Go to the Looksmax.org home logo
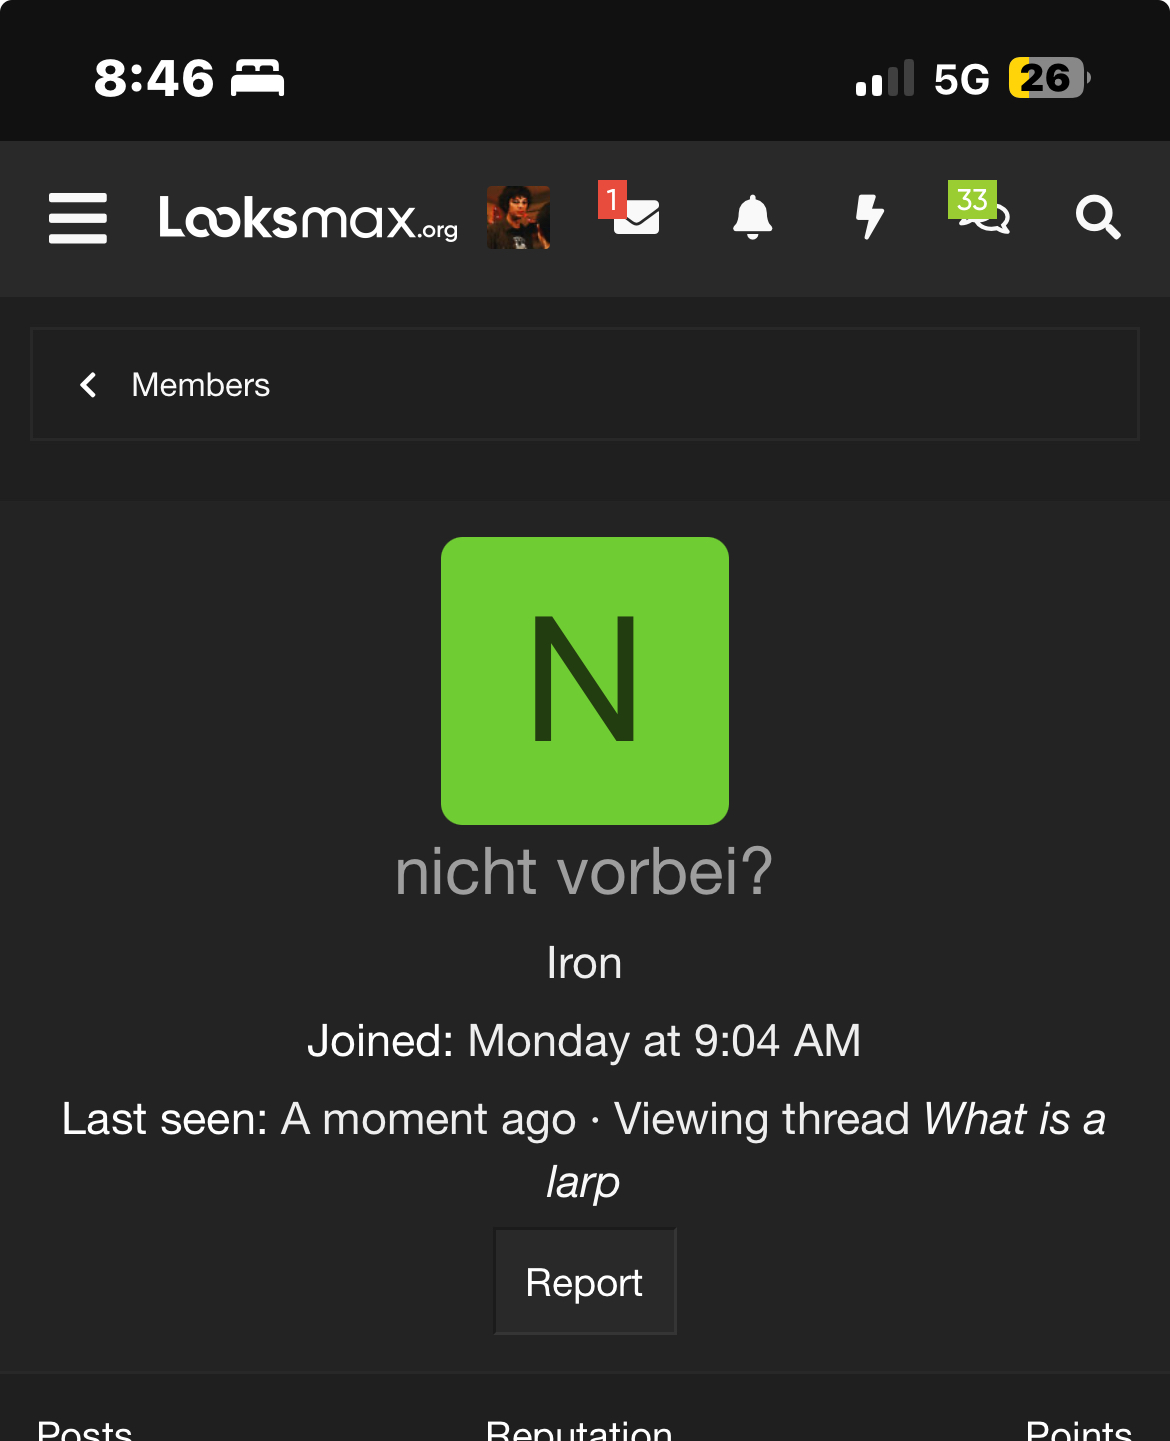Viewport: 1170px width, 1441px height. [308, 218]
